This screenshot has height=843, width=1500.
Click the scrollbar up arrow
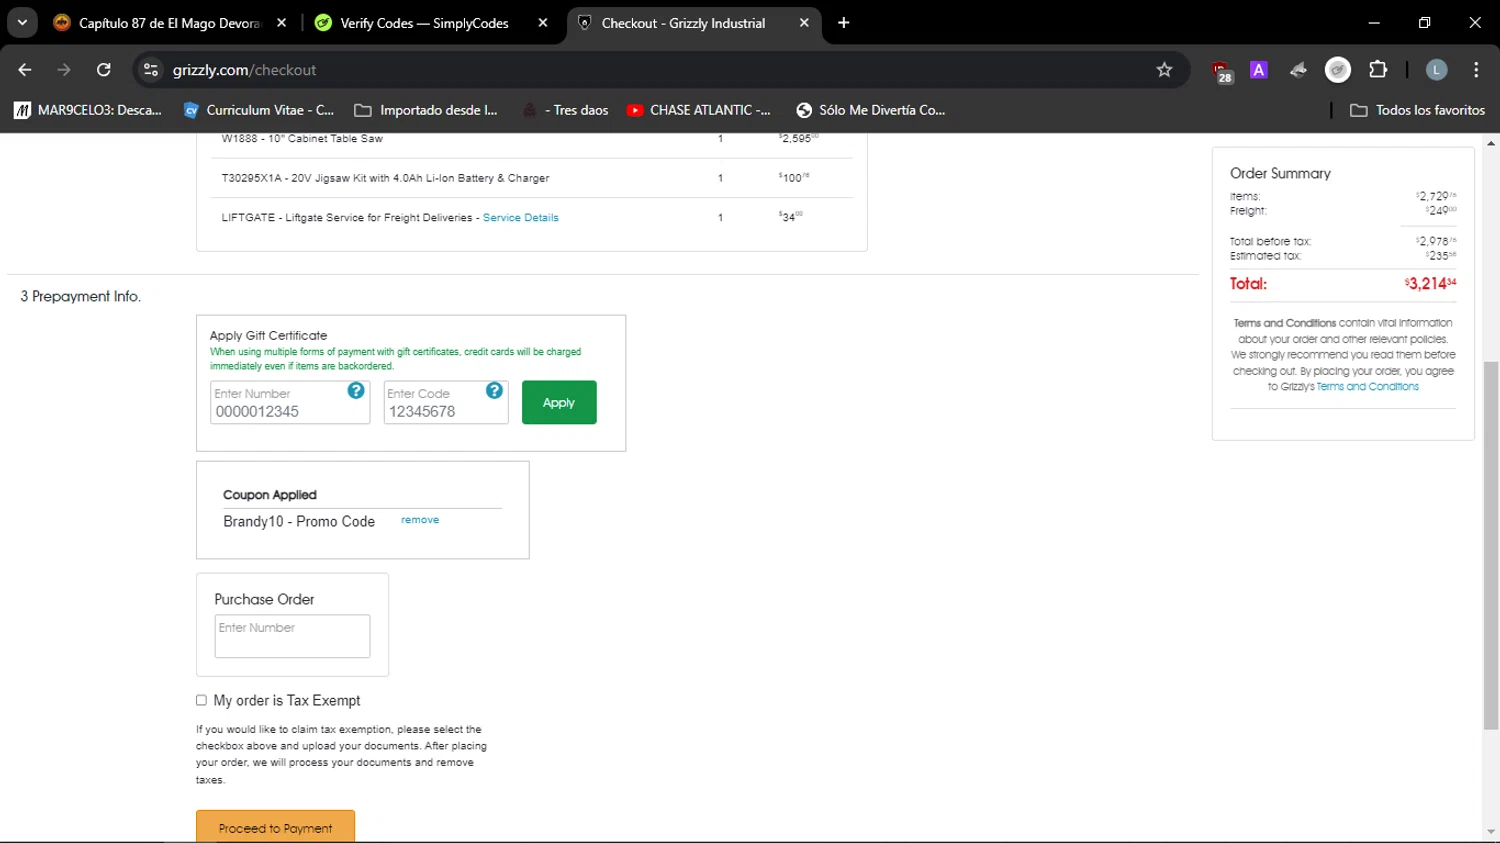click(x=1491, y=143)
